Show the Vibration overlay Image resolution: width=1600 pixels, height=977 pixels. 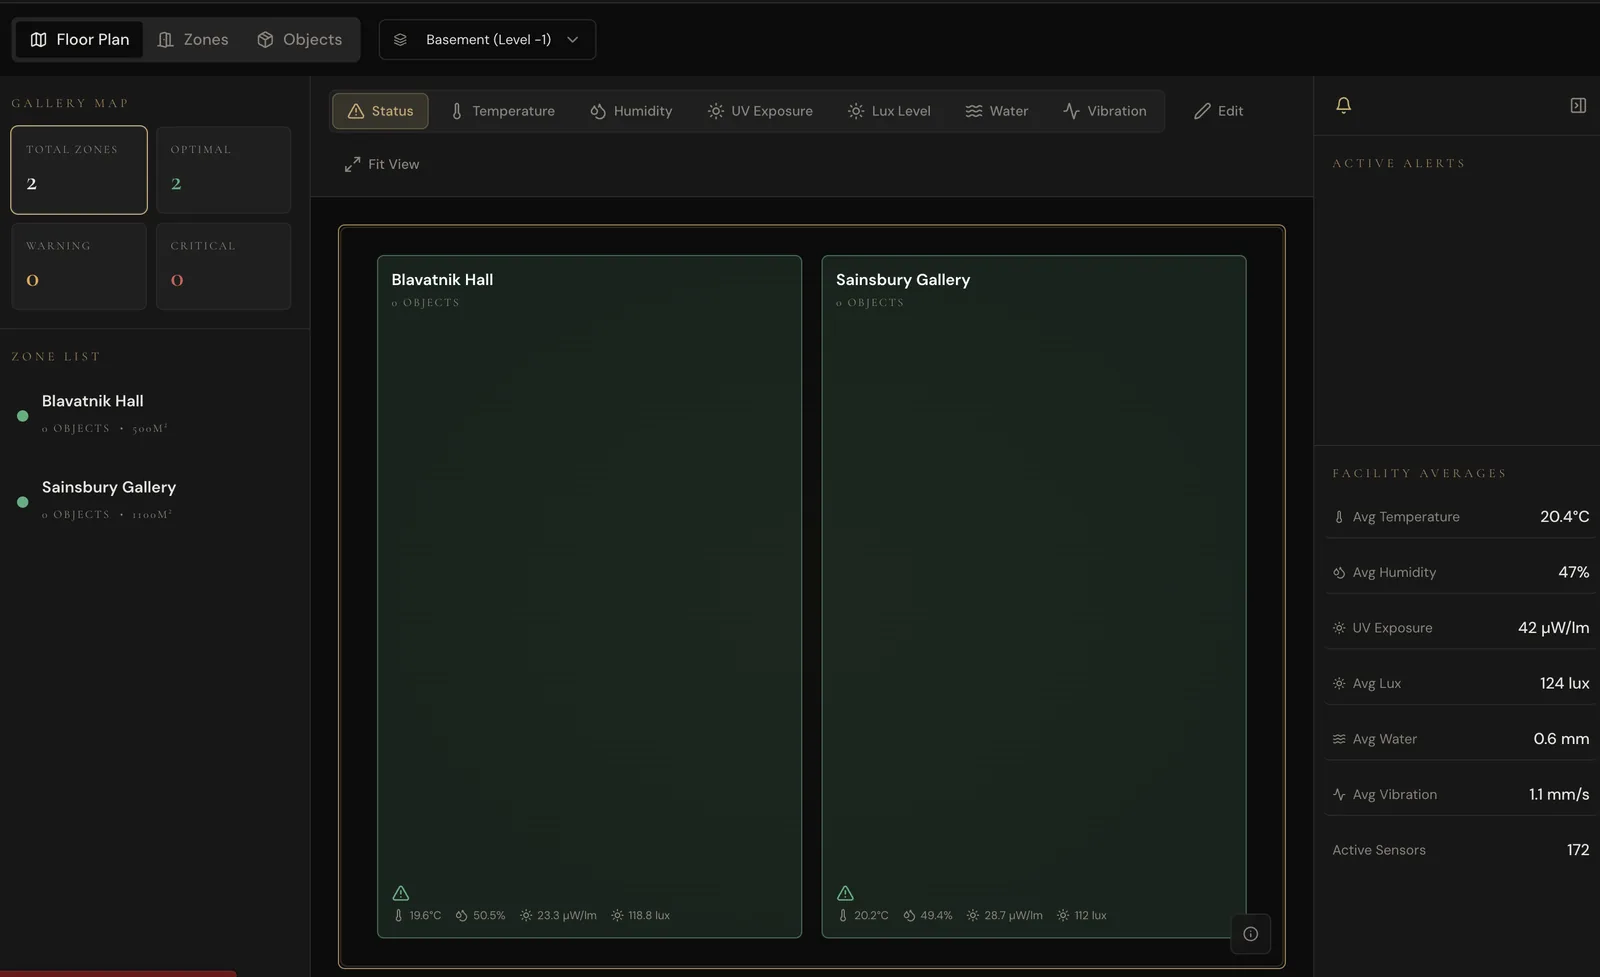[1105, 111]
